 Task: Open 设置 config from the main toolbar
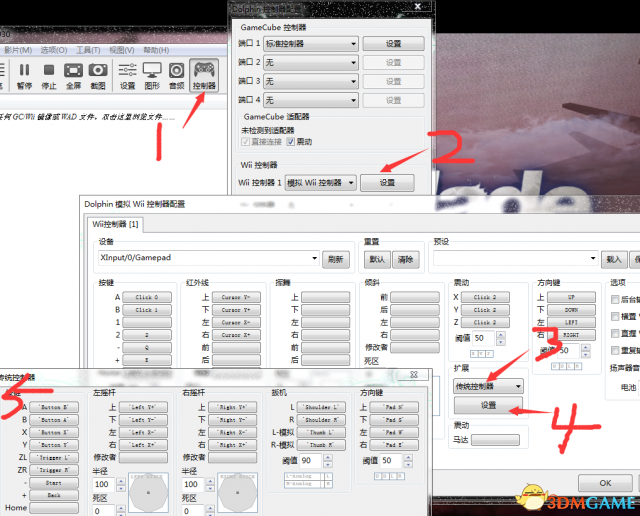127,76
